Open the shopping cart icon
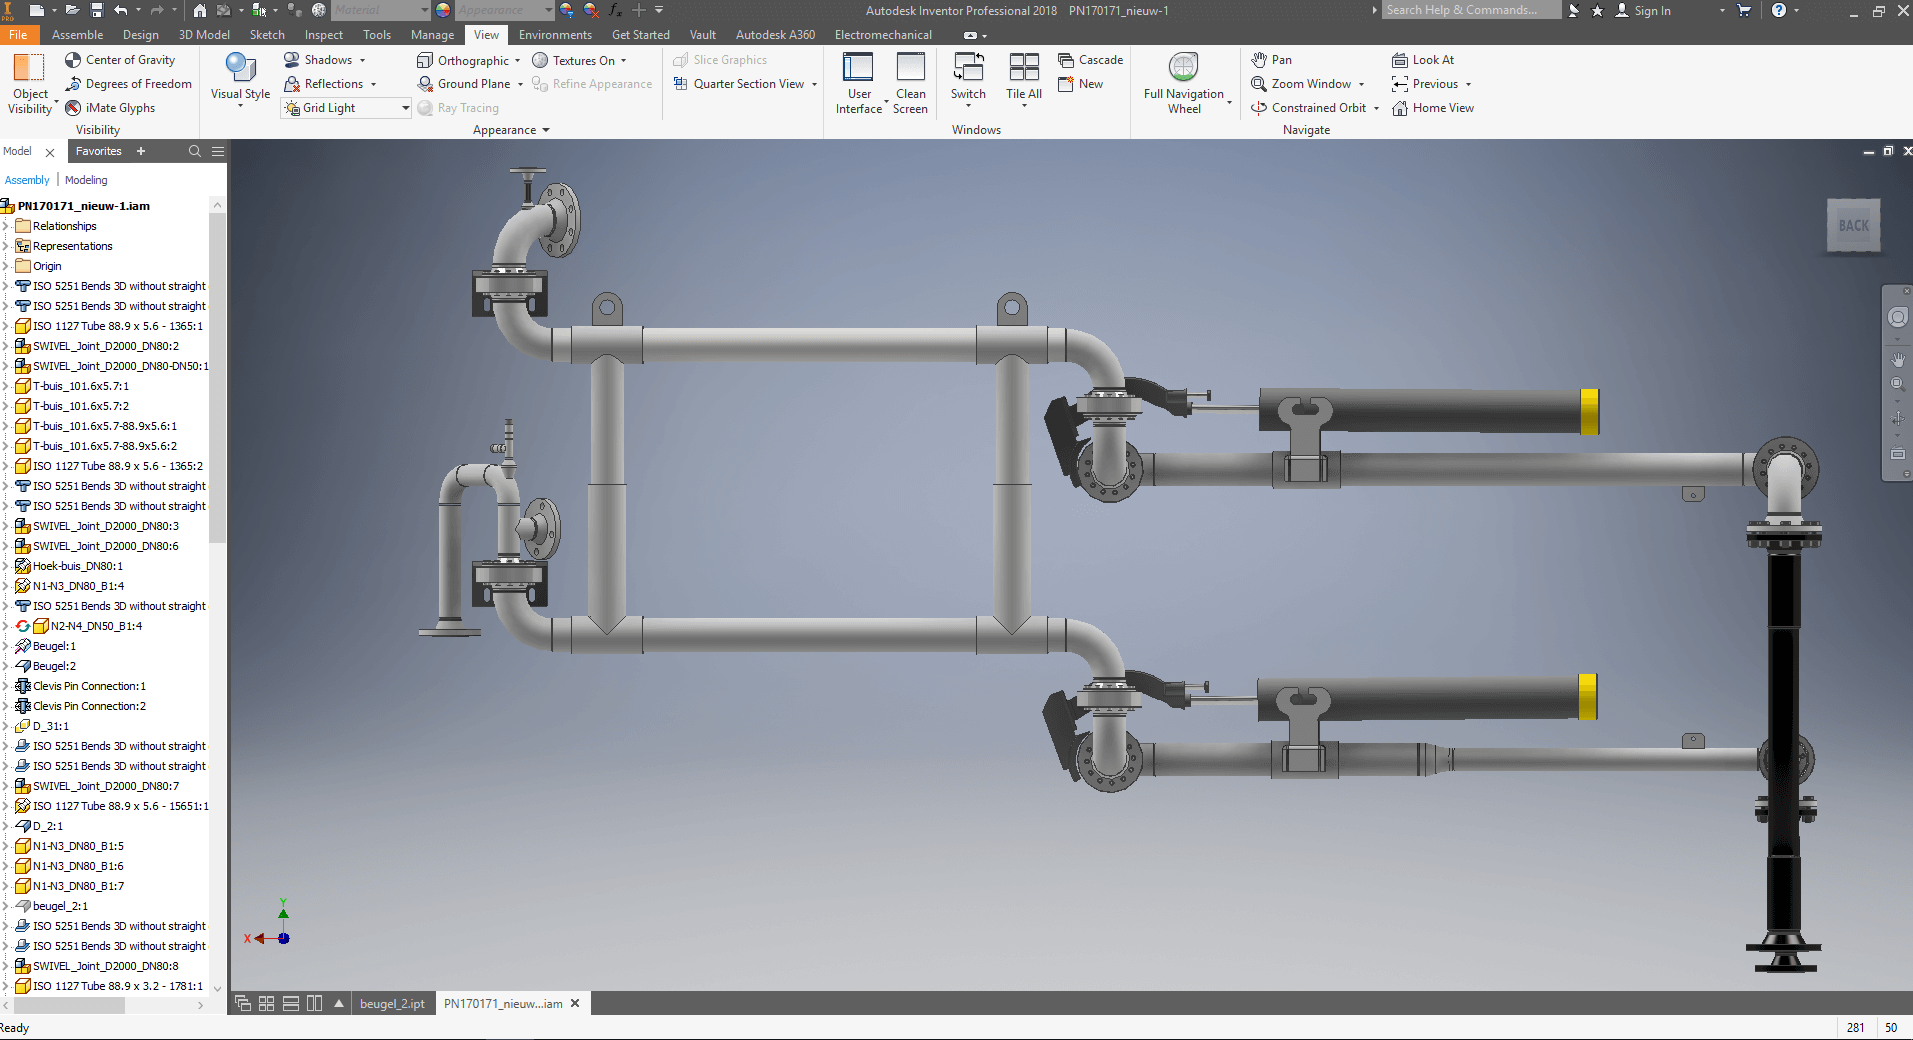The height and width of the screenshot is (1040, 1913). (x=1744, y=10)
